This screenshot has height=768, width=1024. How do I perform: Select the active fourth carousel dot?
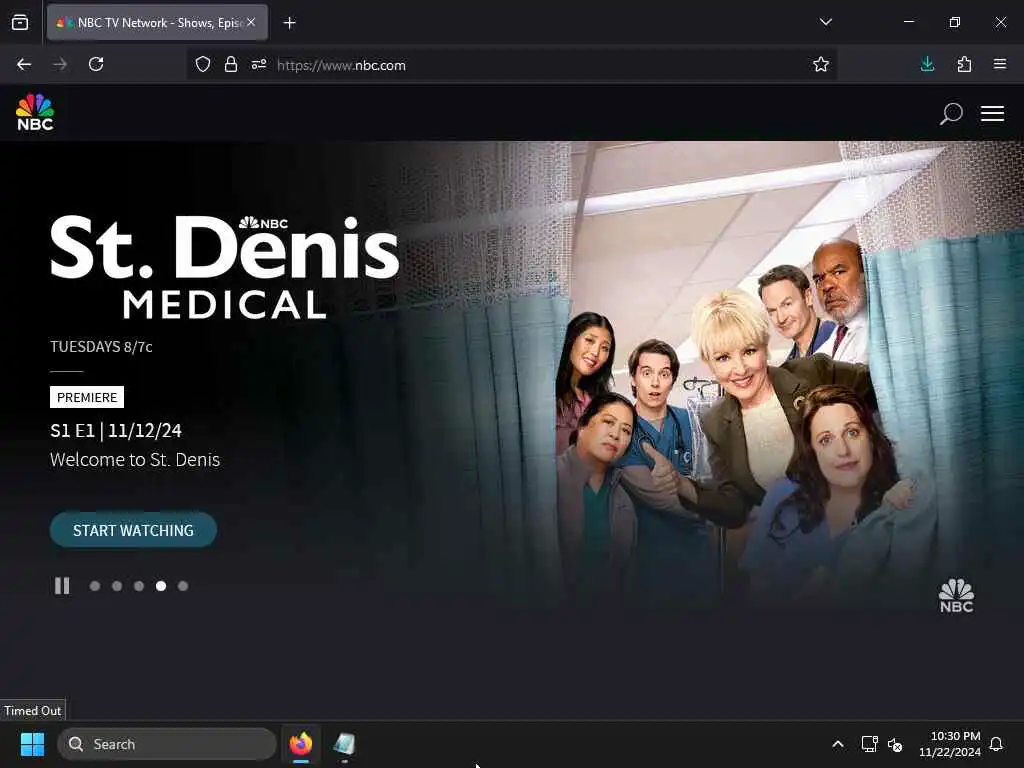pyautogui.click(x=161, y=586)
